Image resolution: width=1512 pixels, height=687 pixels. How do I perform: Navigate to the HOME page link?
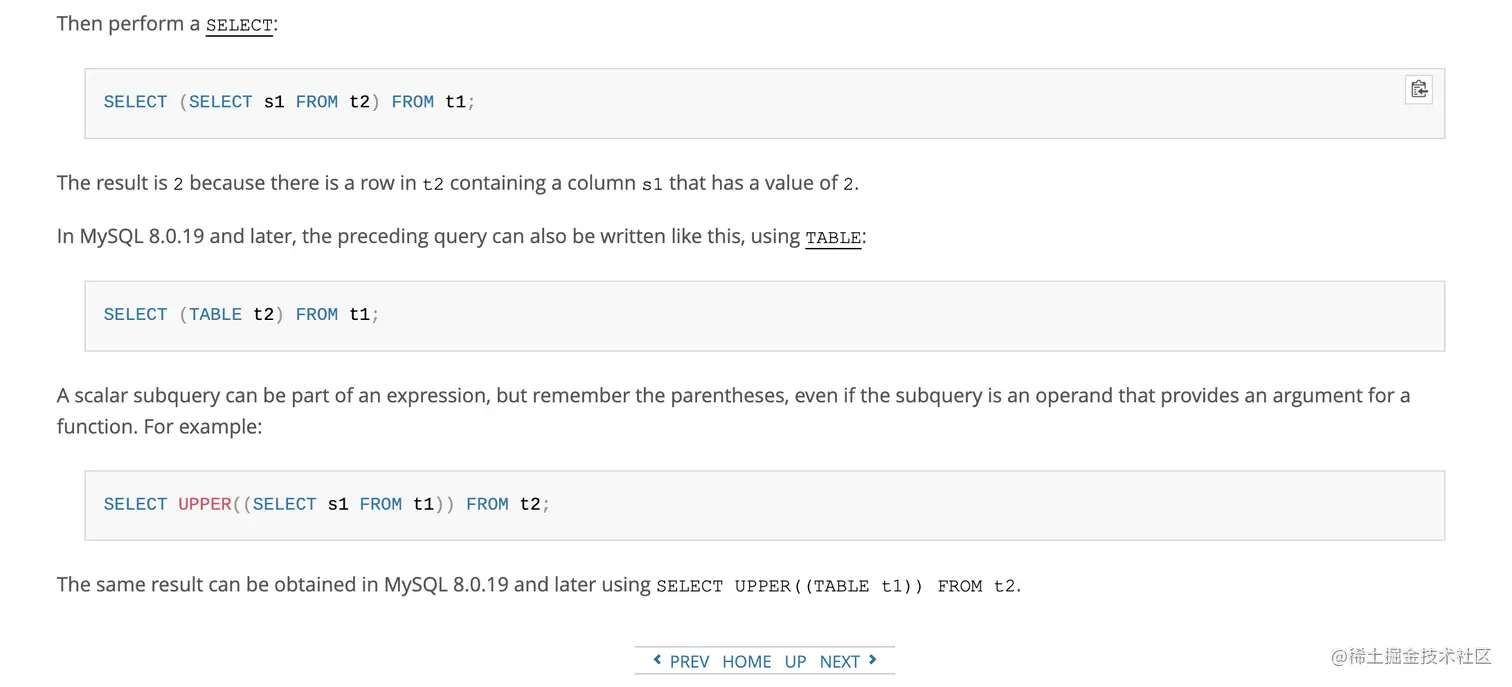click(747, 661)
